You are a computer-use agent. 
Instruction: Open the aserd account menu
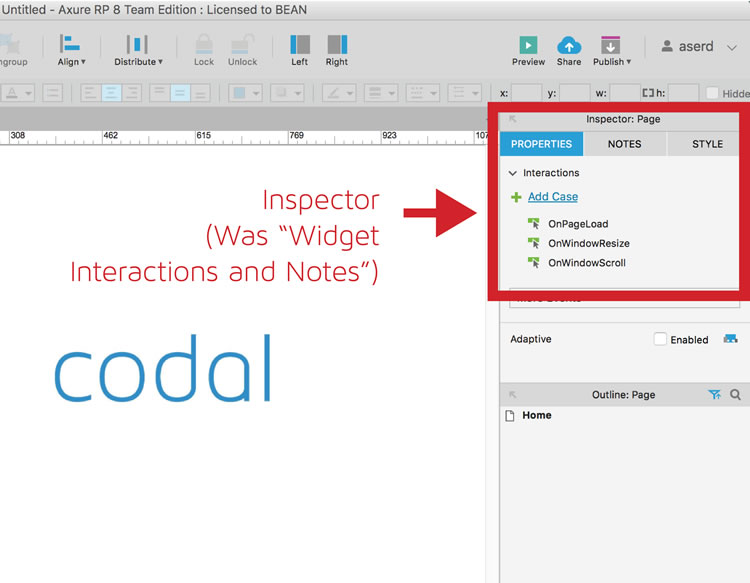(698, 47)
